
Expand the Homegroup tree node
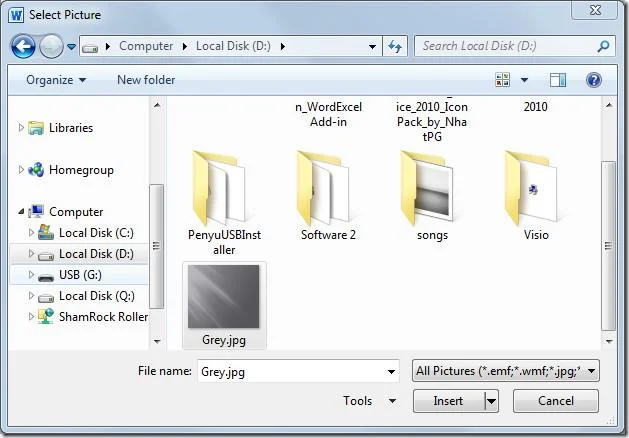[x=21, y=170]
